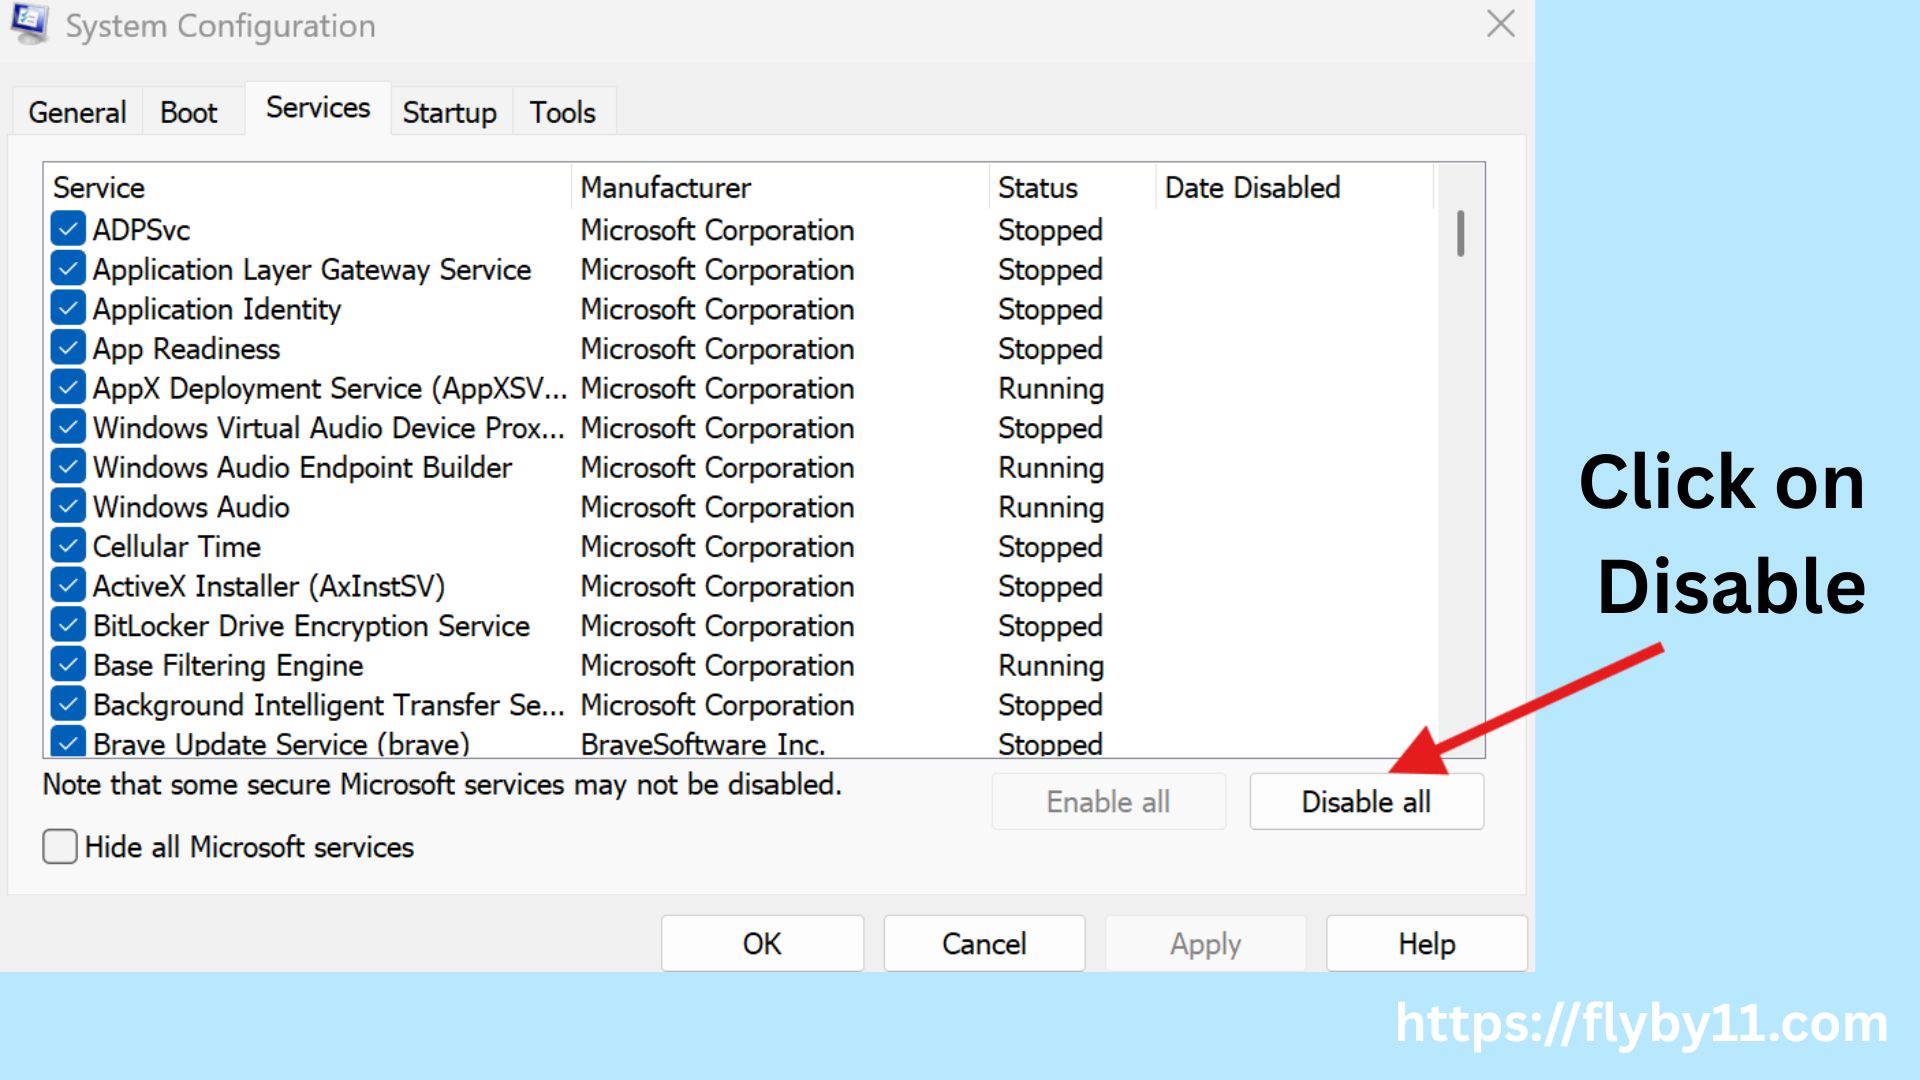This screenshot has width=1920, height=1080.
Task: Uncheck the Windows Audio service
Action: 67,505
